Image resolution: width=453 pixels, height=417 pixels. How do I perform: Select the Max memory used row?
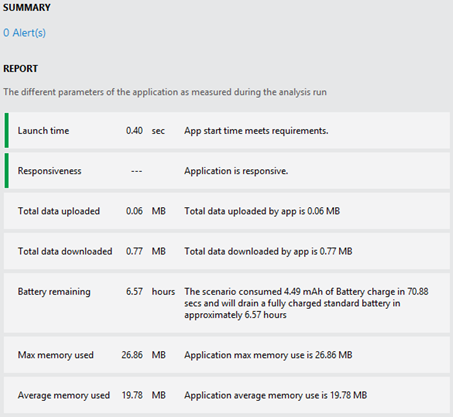(227, 355)
